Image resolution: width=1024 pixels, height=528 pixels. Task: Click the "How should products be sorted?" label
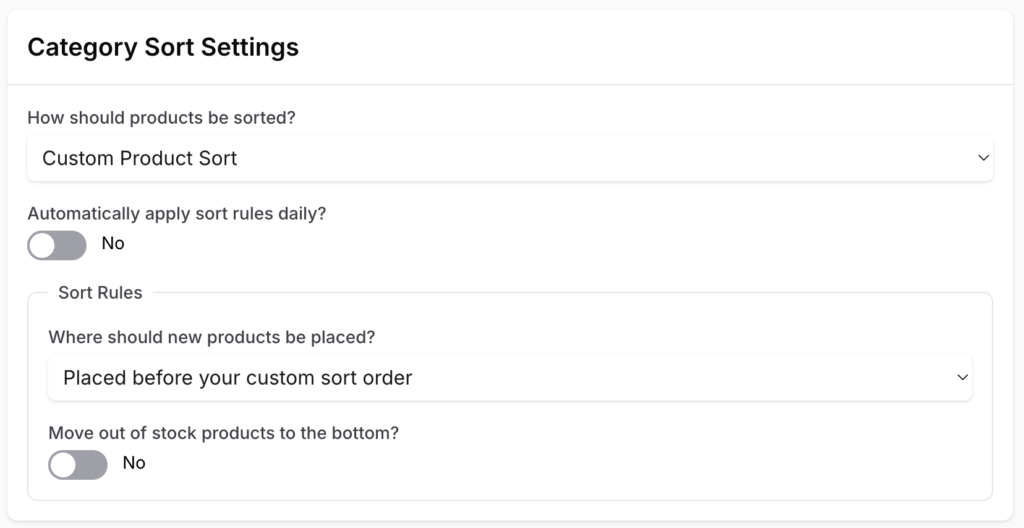pyautogui.click(x=161, y=118)
